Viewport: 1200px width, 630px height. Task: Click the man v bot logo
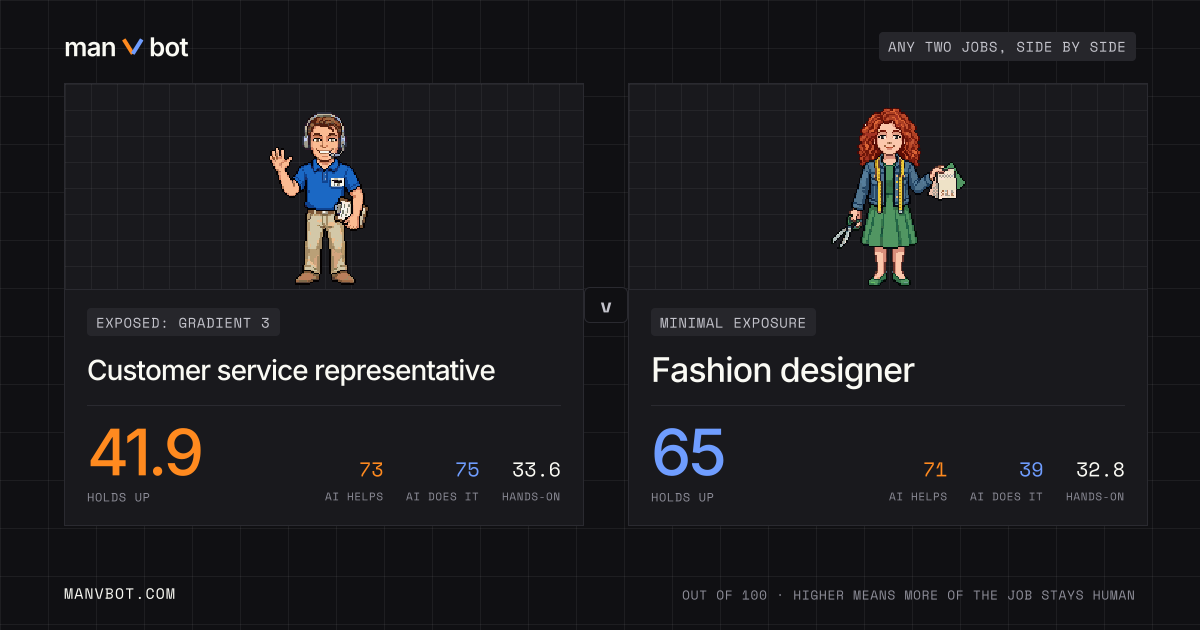click(x=126, y=47)
